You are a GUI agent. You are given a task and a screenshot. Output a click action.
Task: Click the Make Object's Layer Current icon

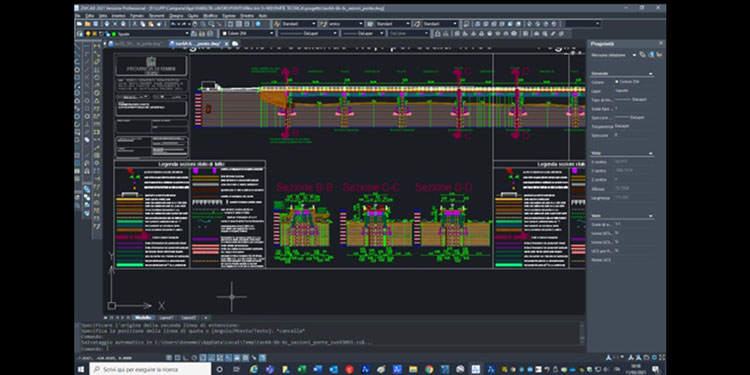tap(193, 33)
